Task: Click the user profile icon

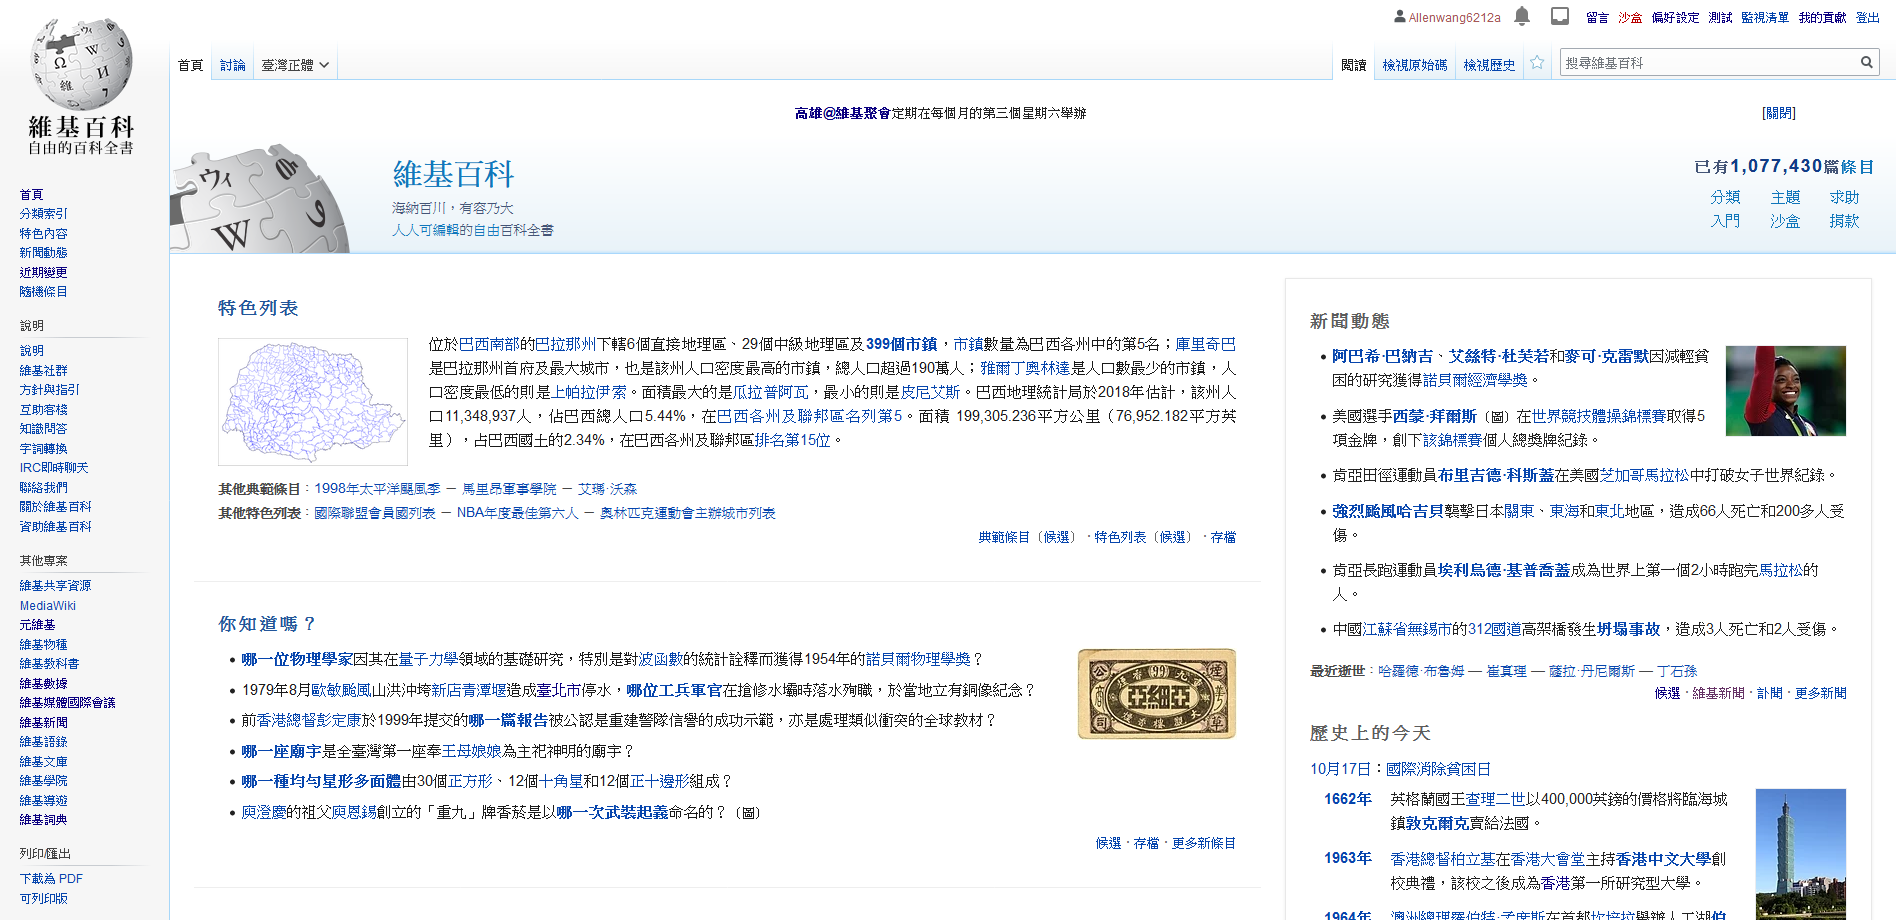Action: tap(1400, 16)
